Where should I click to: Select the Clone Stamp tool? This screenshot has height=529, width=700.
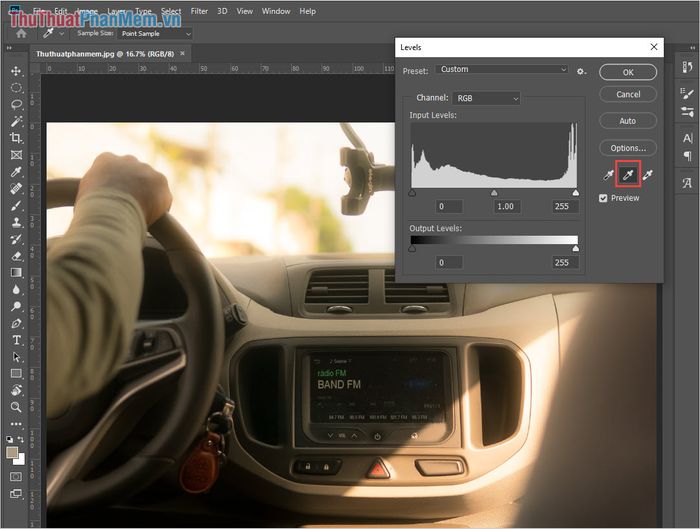point(16,222)
